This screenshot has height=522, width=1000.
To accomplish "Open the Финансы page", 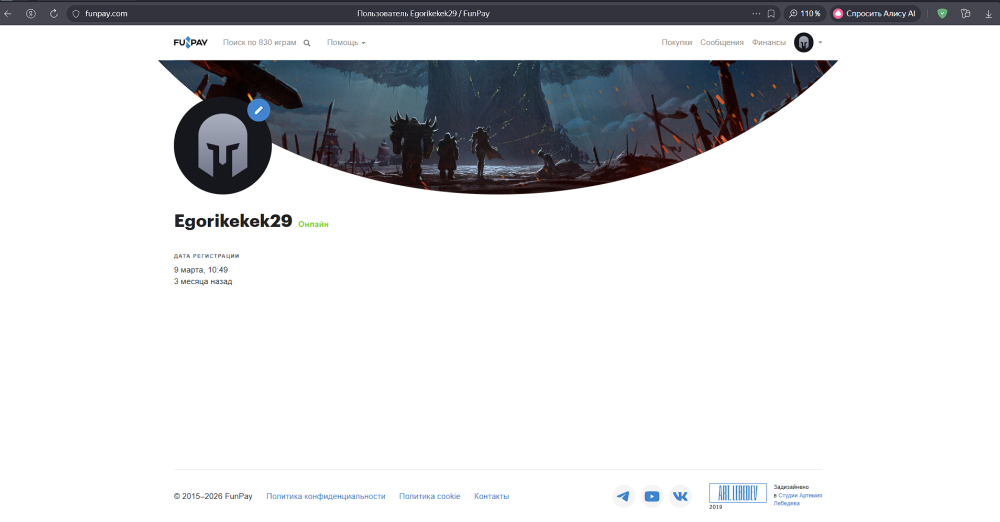I will (x=768, y=42).
